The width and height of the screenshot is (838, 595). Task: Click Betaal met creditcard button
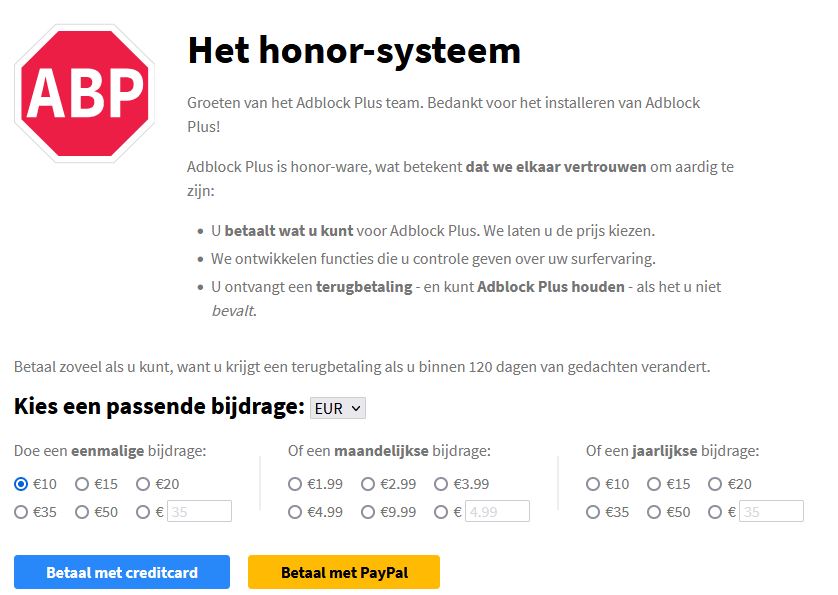point(122,573)
